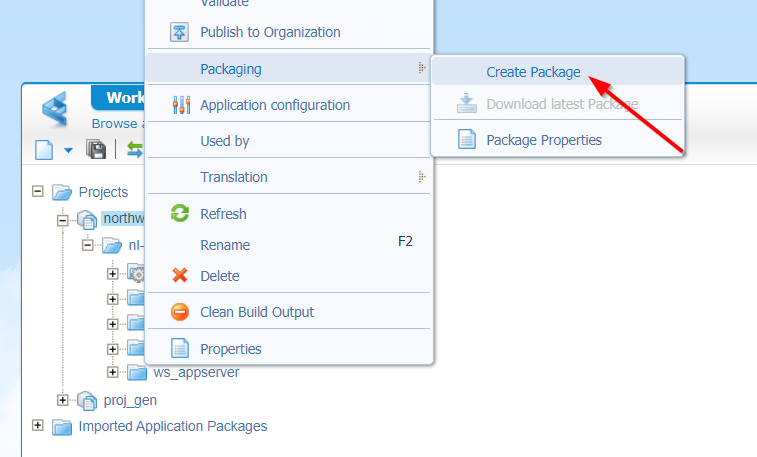Click the red Delete cross icon
The height and width of the screenshot is (457, 757).
(180, 276)
